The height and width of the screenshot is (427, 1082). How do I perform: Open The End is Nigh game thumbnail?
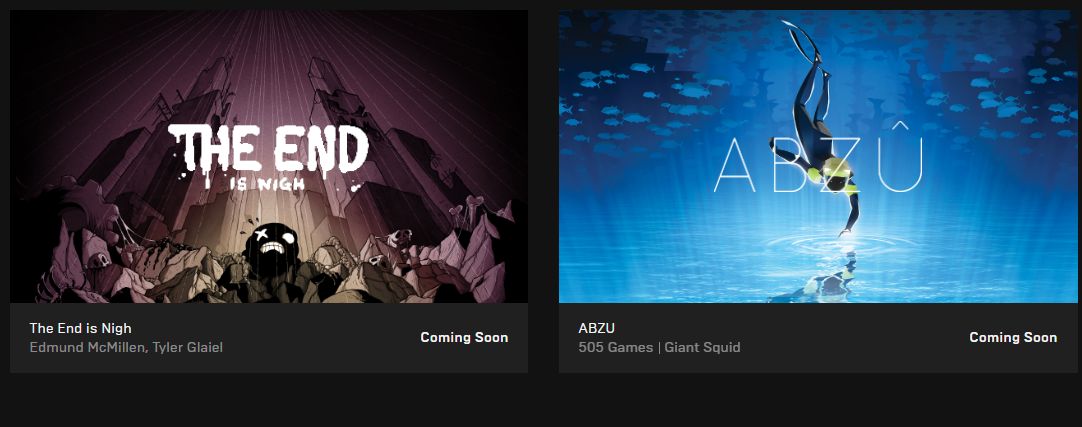pos(269,157)
